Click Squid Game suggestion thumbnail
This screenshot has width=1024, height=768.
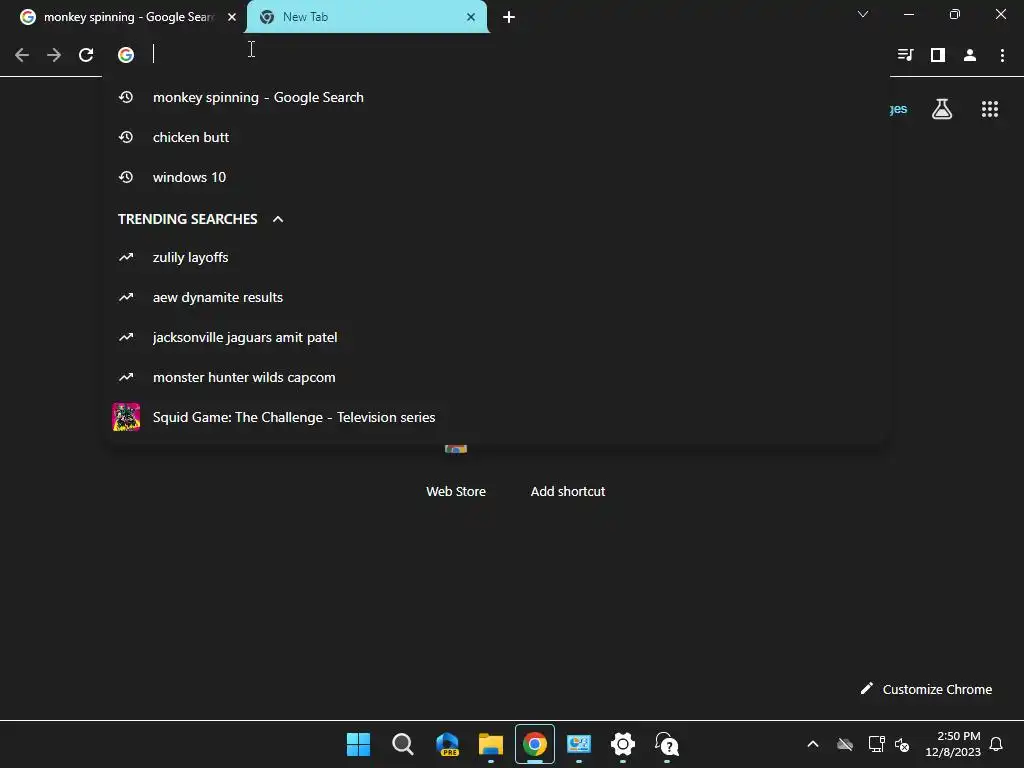point(126,417)
